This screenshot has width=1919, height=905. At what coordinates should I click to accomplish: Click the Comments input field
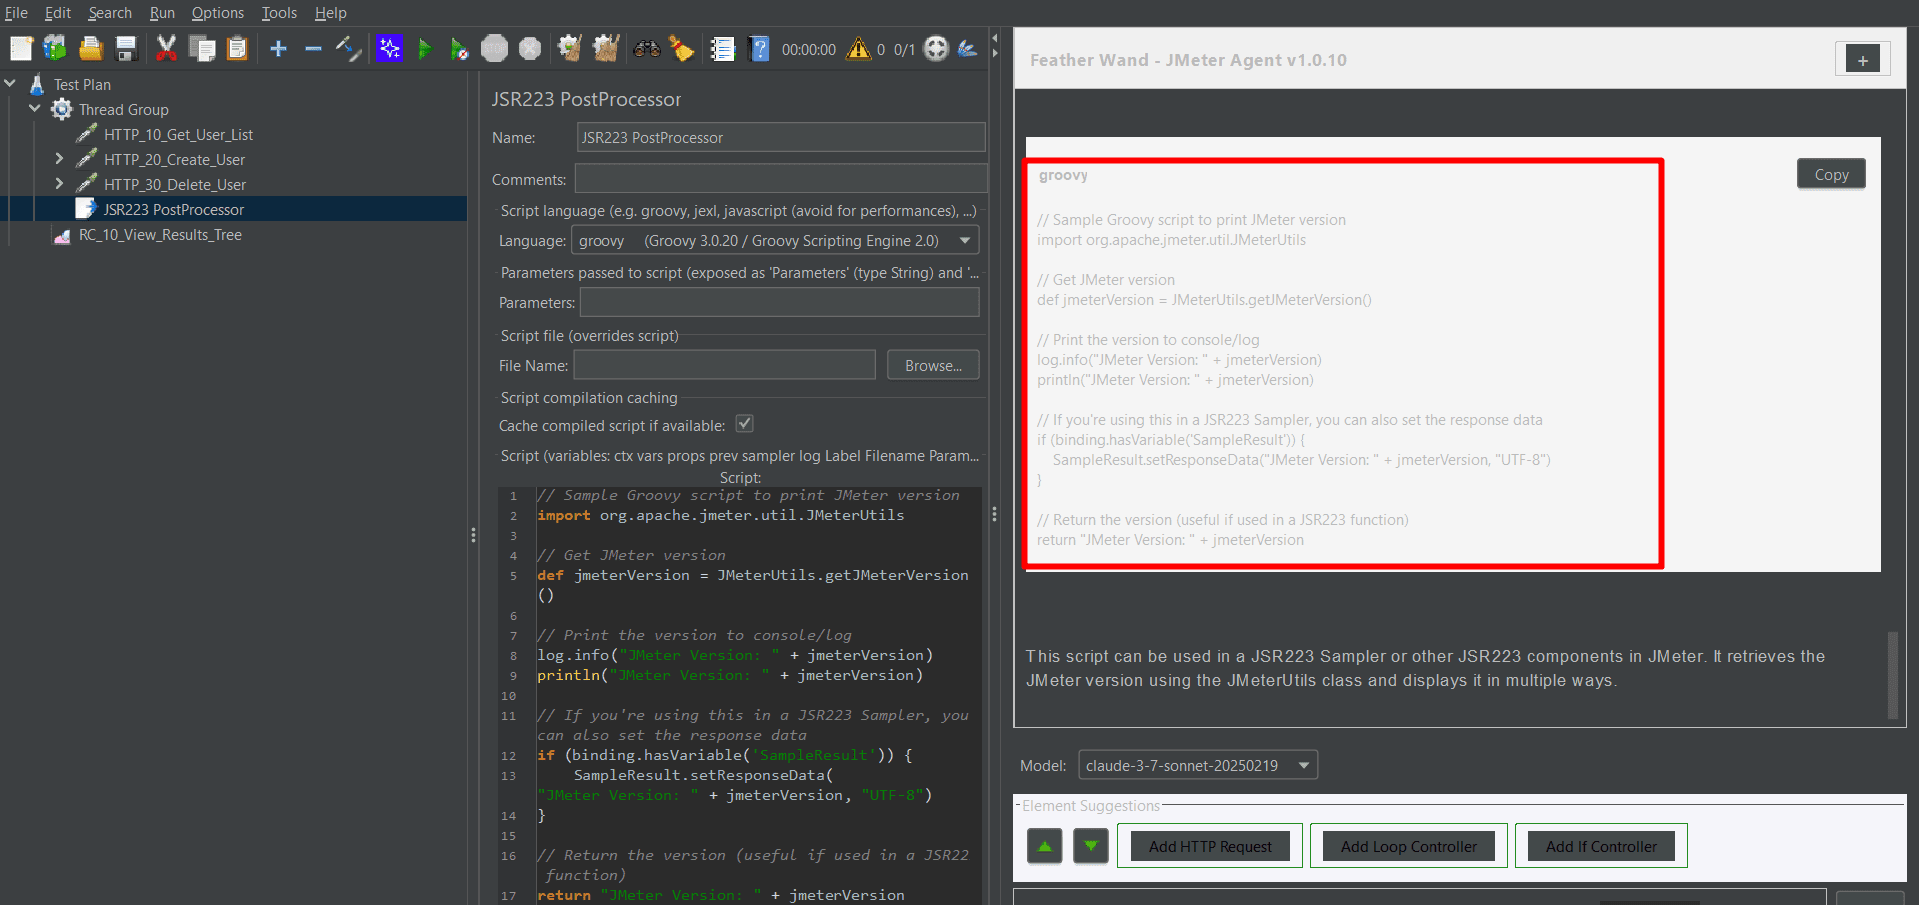click(x=780, y=179)
